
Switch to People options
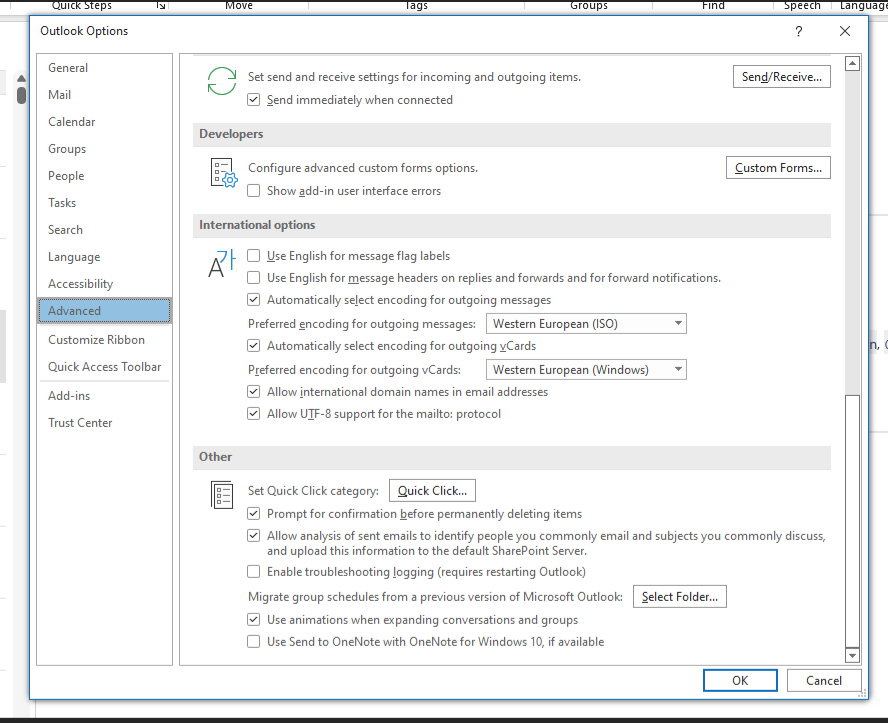coord(105,176)
